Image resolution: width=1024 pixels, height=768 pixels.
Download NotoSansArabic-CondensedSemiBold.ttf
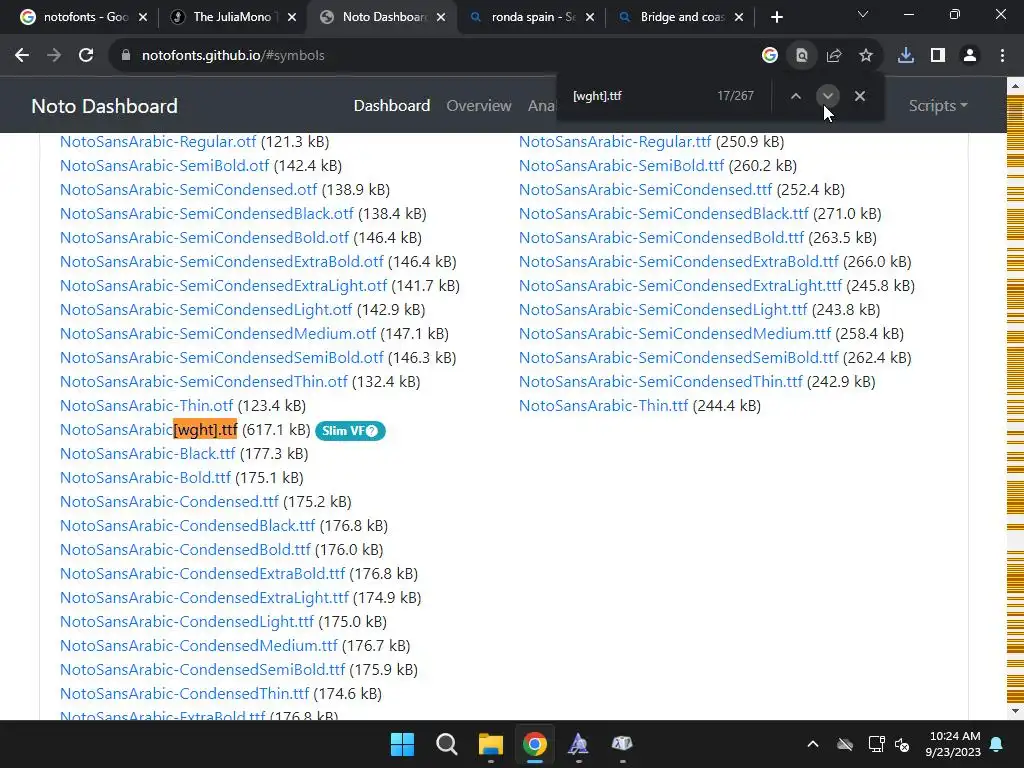pos(202,670)
